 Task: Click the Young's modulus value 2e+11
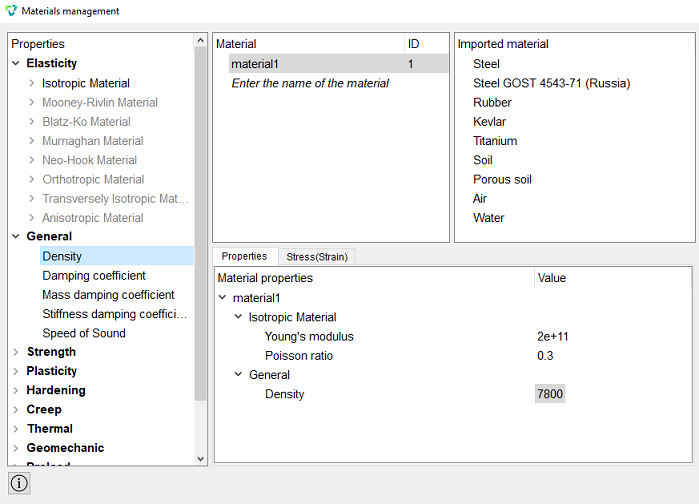pyautogui.click(x=553, y=336)
